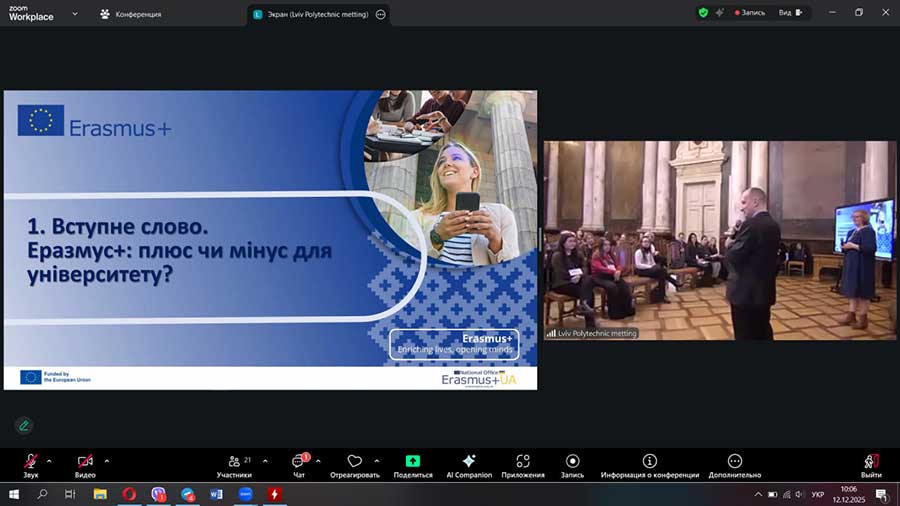This screenshot has width=900, height=506.
Task: Expand arrow next to Участники
Action: pos(265,461)
